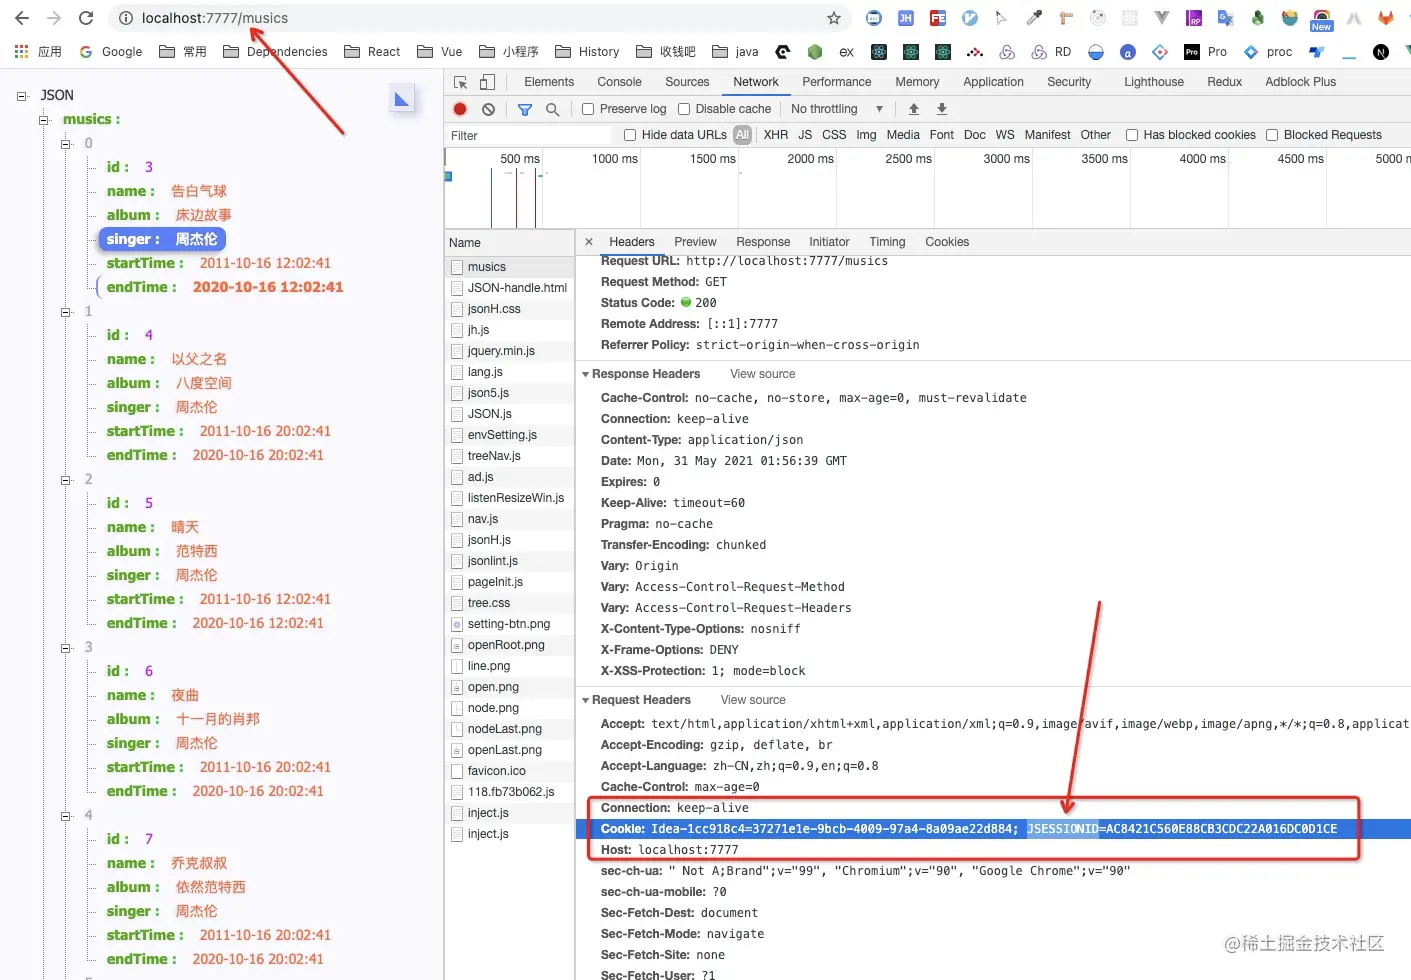Collapse JSON array item 1

[66, 312]
